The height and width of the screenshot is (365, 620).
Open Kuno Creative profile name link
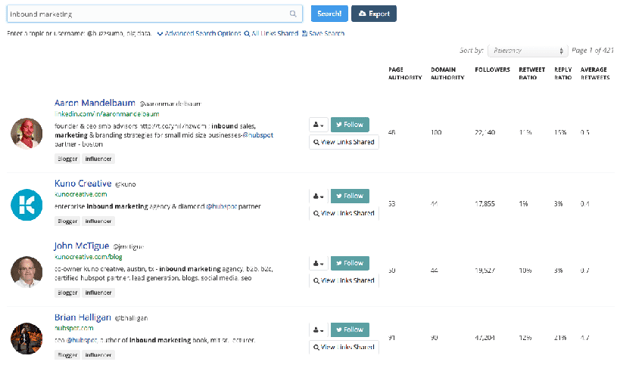click(83, 183)
